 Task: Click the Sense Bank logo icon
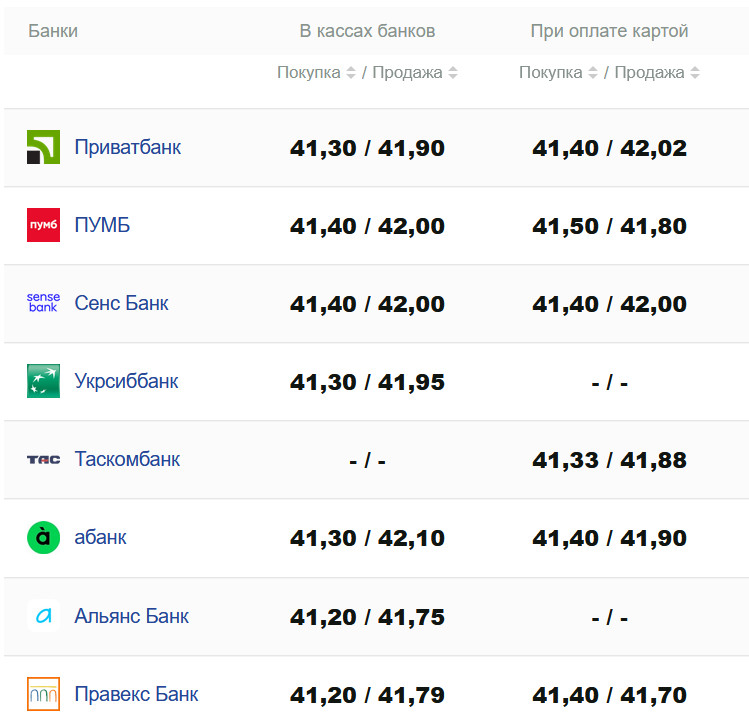(43, 303)
